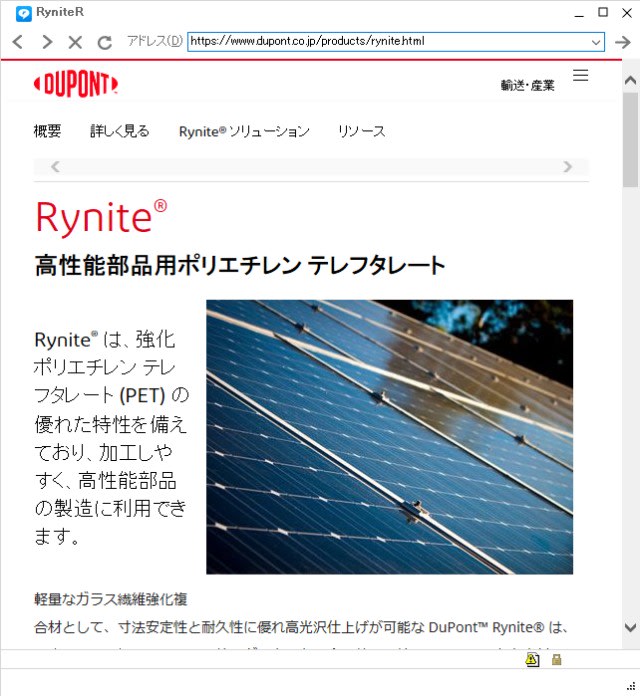Click the DuPont logo
Viewport: 640px width, 696px height.
coord(76,84)
